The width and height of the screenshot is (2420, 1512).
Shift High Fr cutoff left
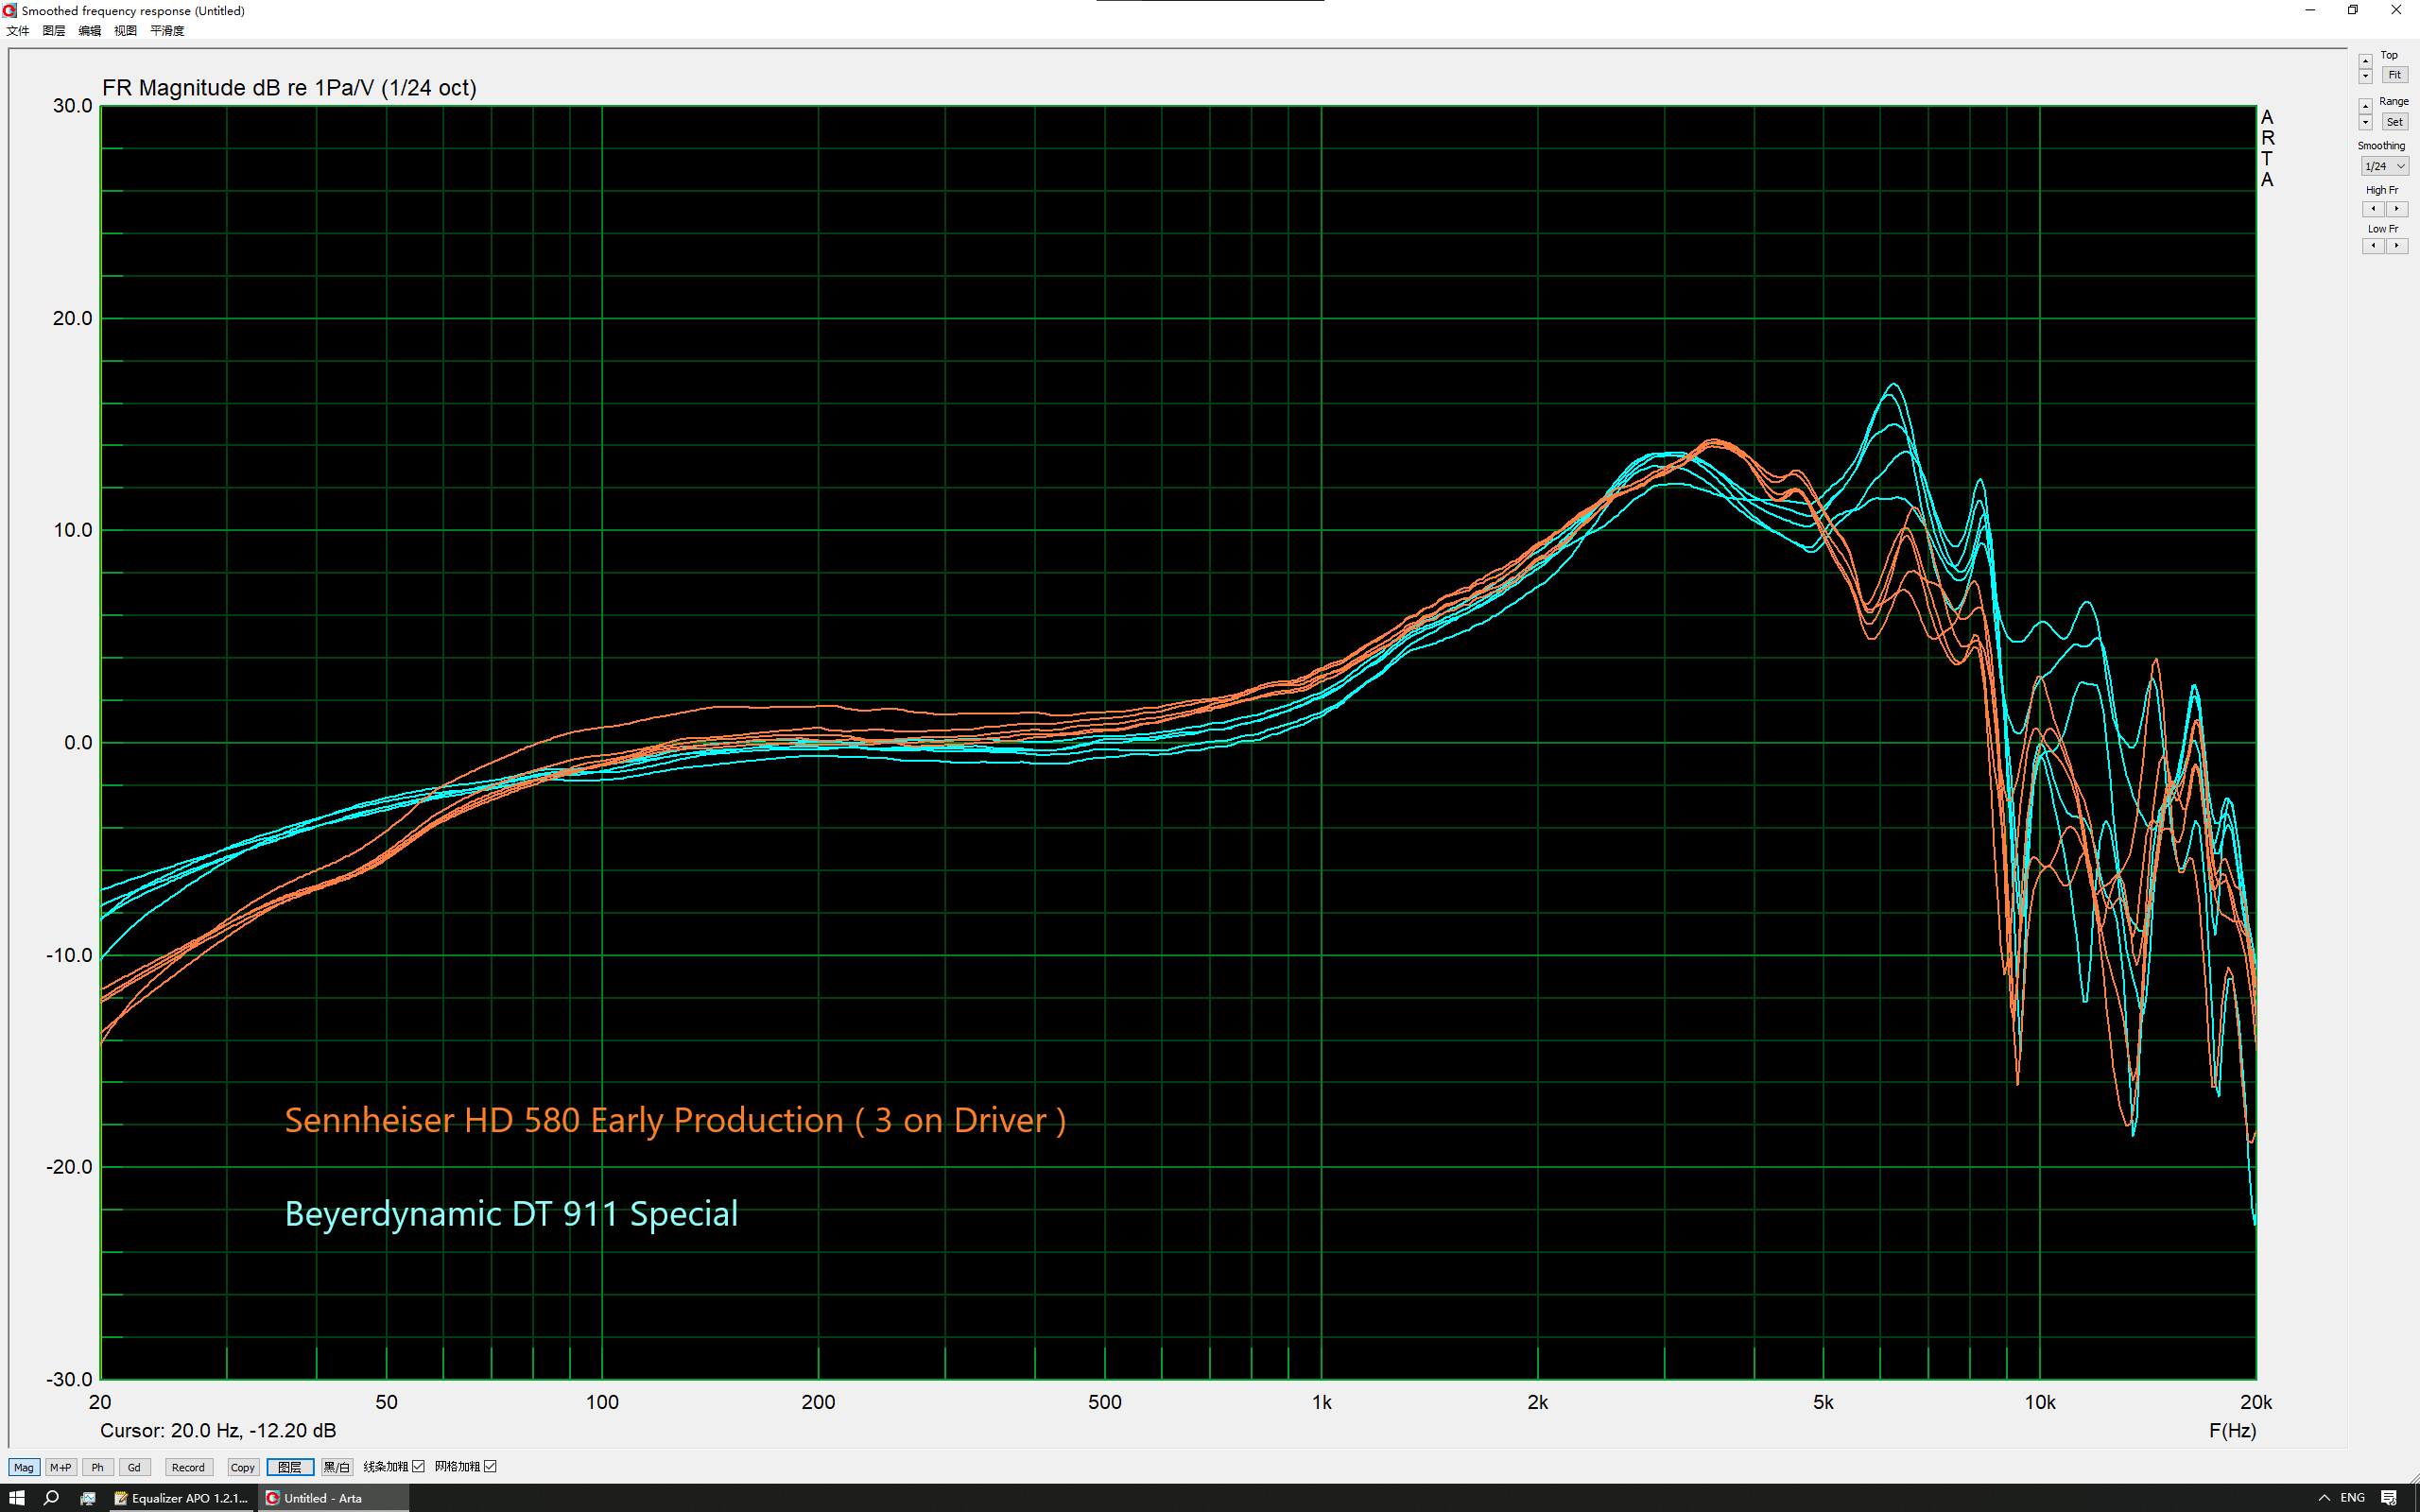click(2373, 209)
